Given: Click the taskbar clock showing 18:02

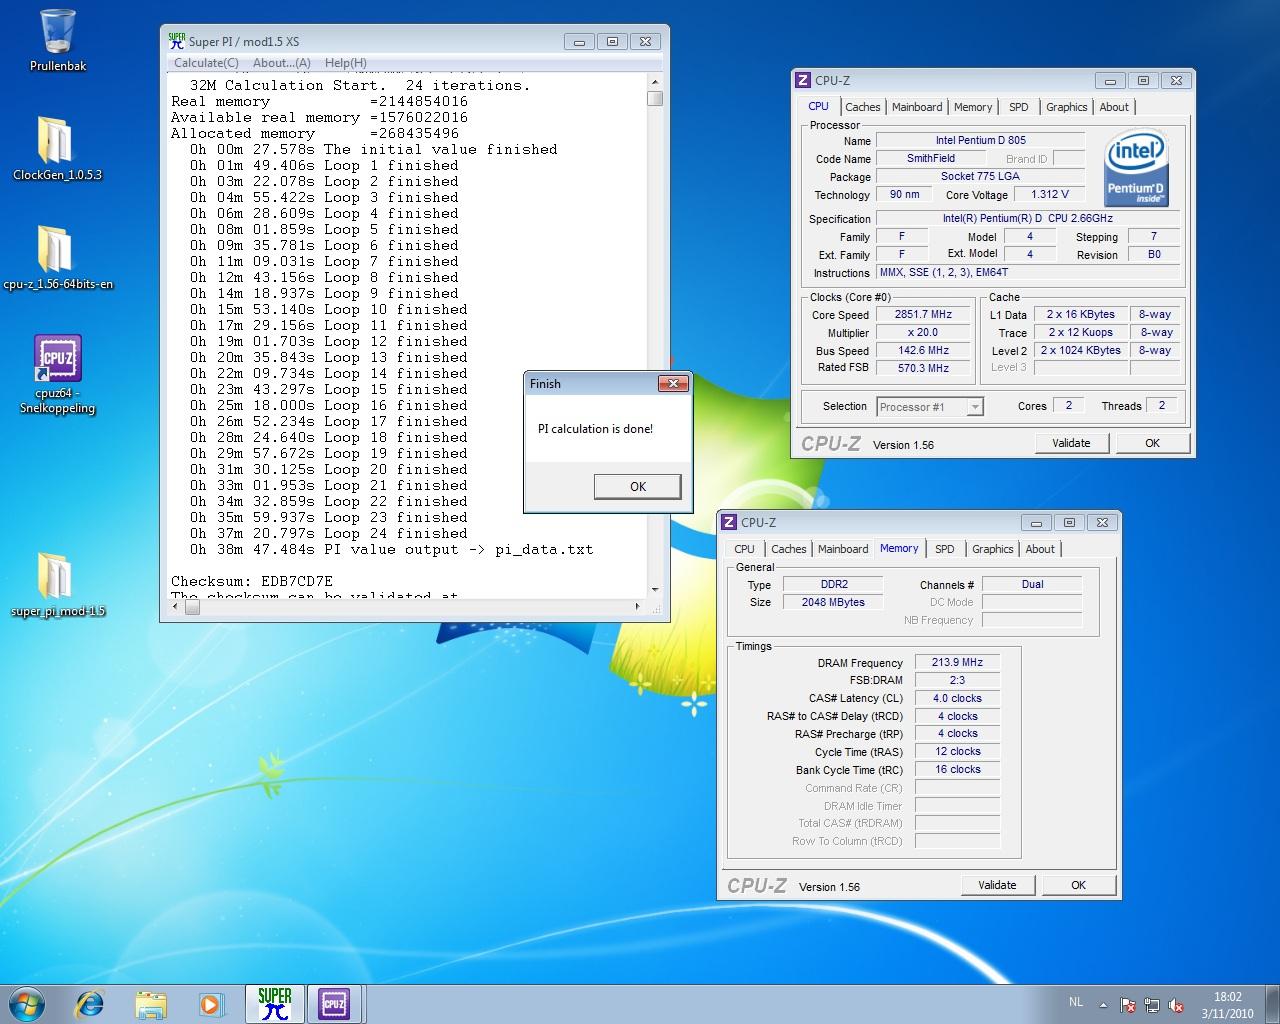Looking at the screenshot, I should 1227,1004.
